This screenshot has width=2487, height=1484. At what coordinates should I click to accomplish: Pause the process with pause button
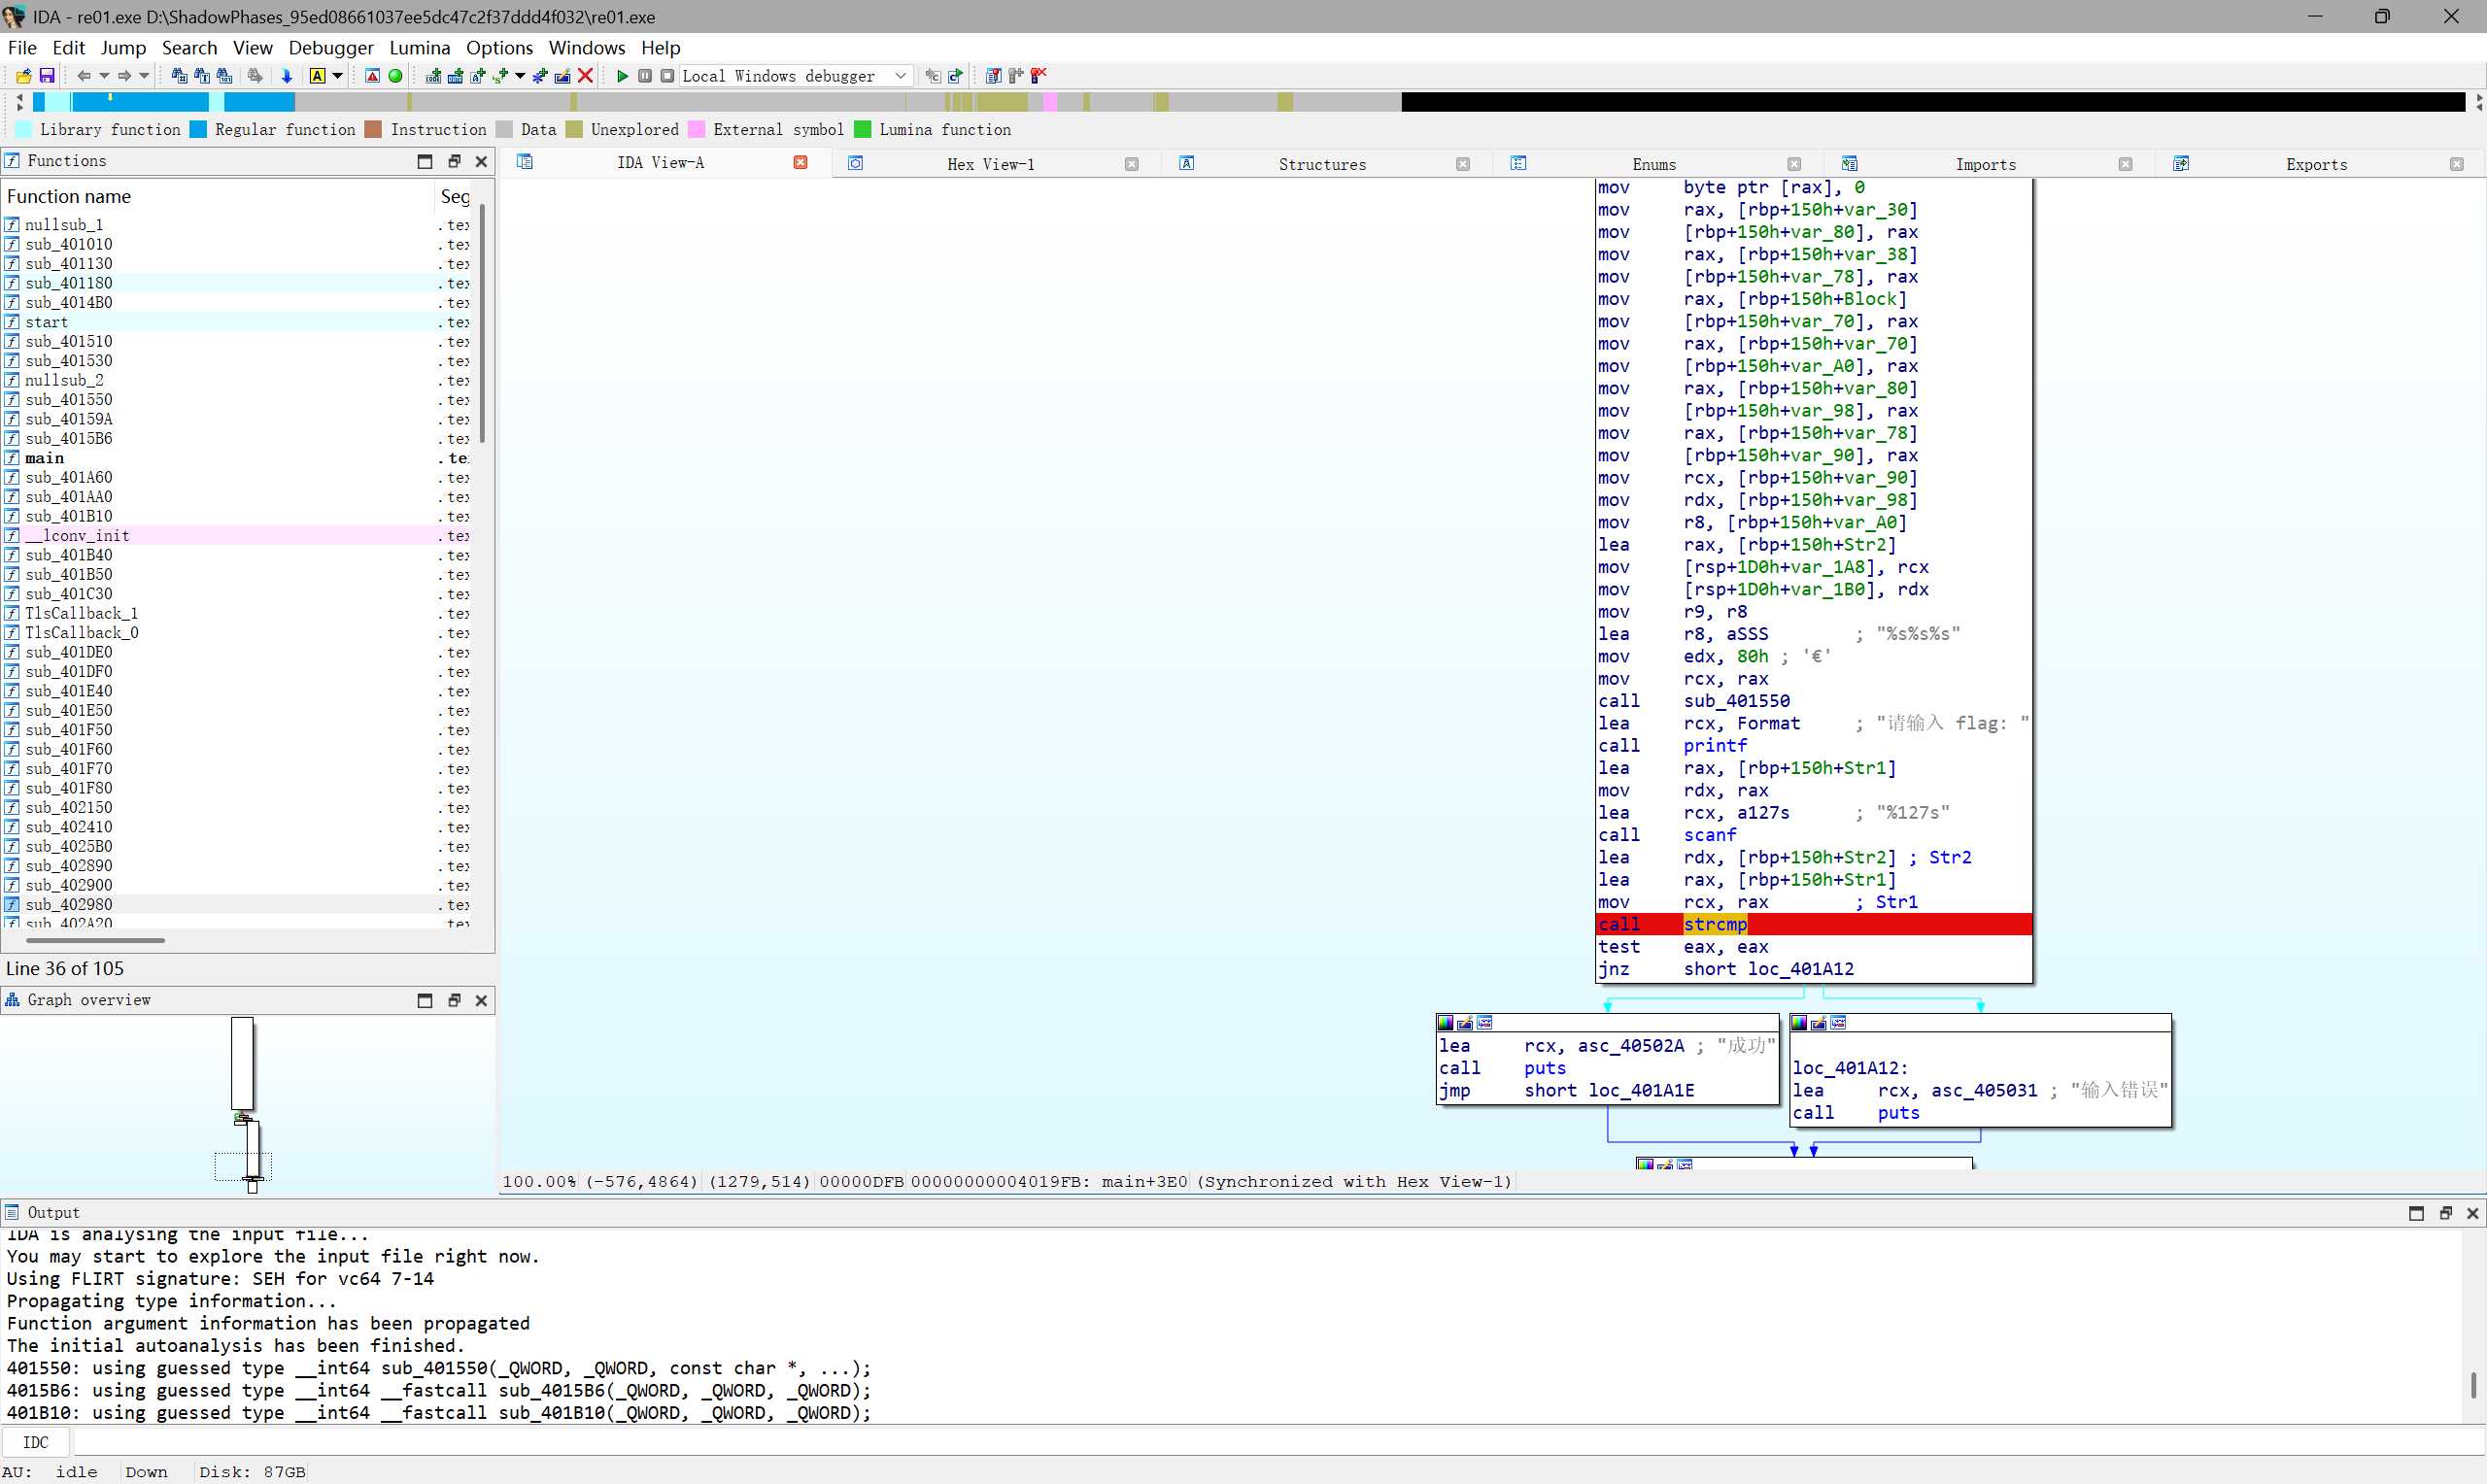pyautogui.click(x=645, y=76)
